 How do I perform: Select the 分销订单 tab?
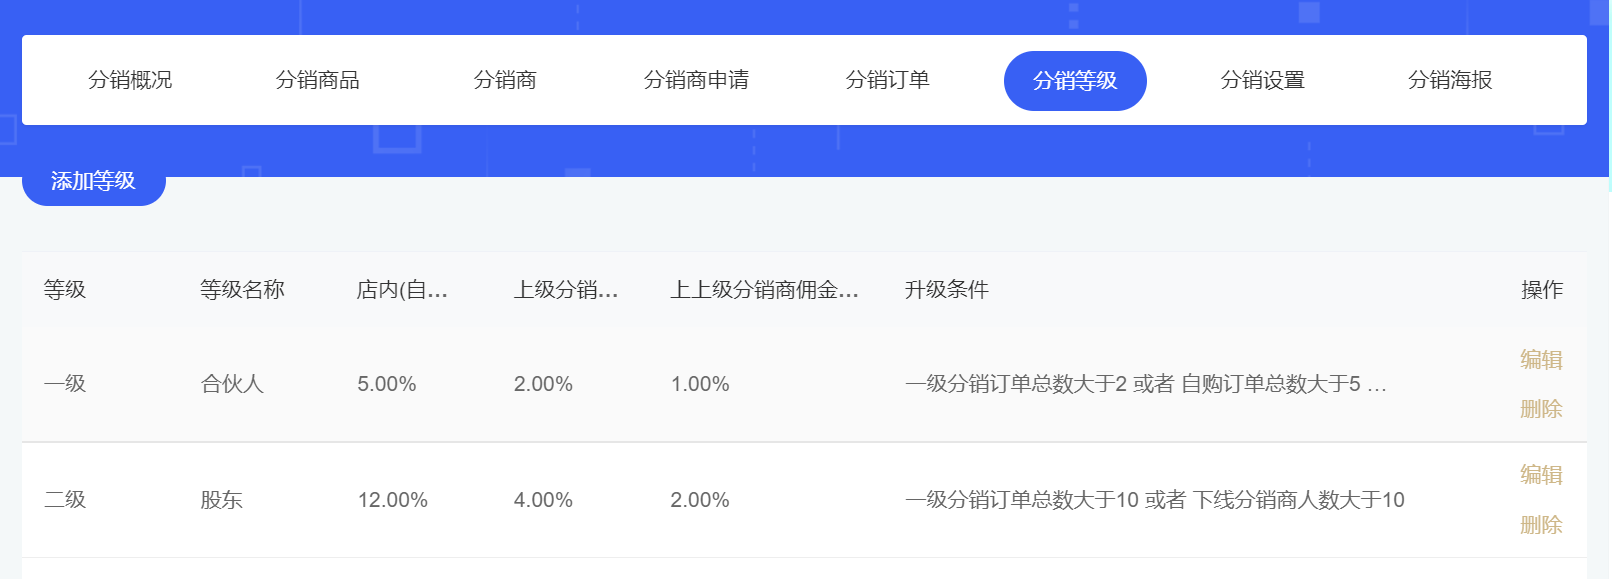click(887, 80)
